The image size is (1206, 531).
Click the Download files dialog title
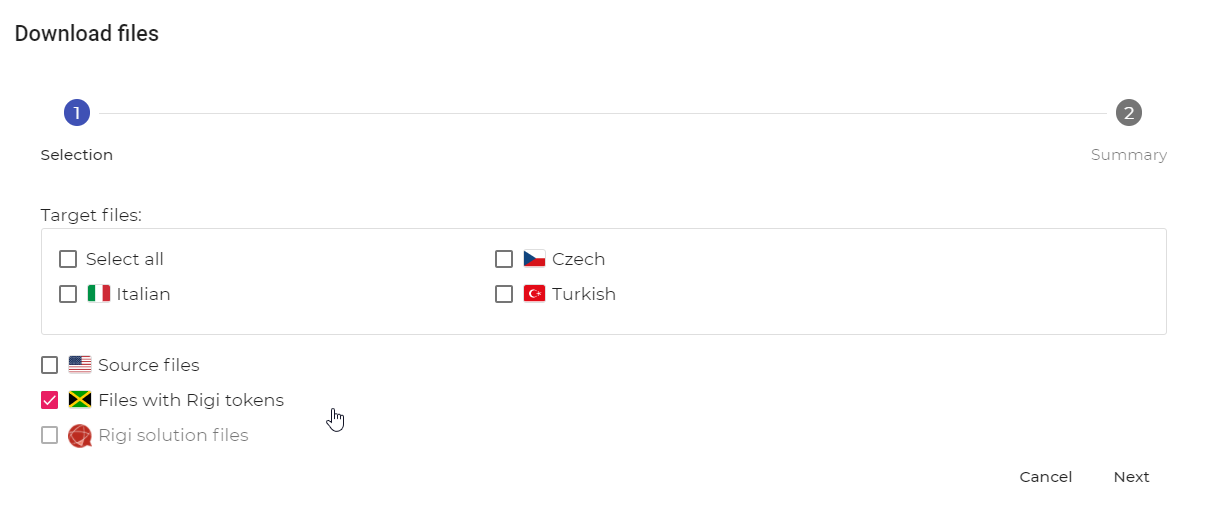click(87, 34)
